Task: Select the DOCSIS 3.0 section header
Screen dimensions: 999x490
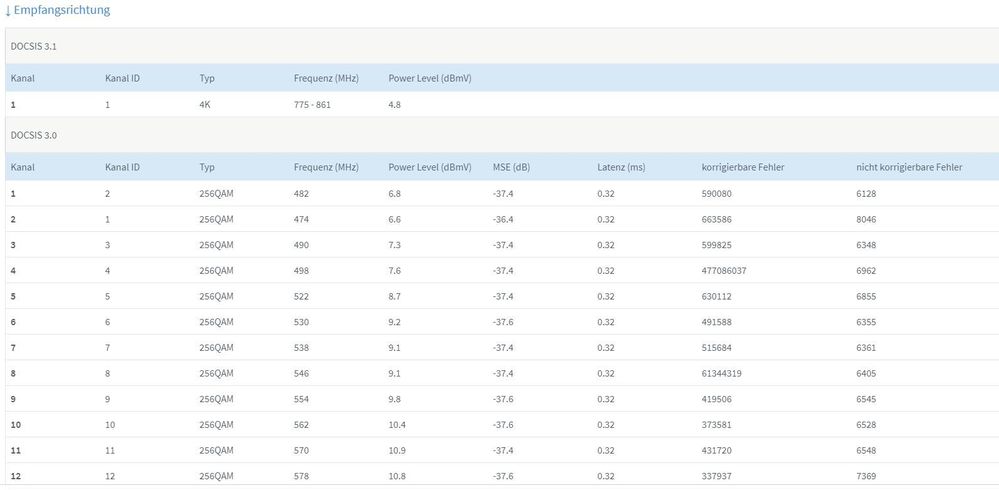Action: [33, 134]
